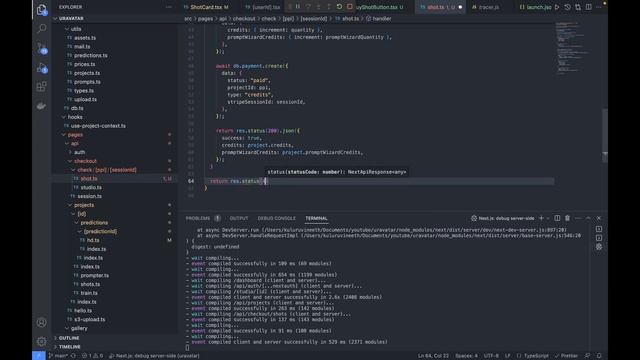
Task: Select TypeScript language mode
Action: coord(536,356)
